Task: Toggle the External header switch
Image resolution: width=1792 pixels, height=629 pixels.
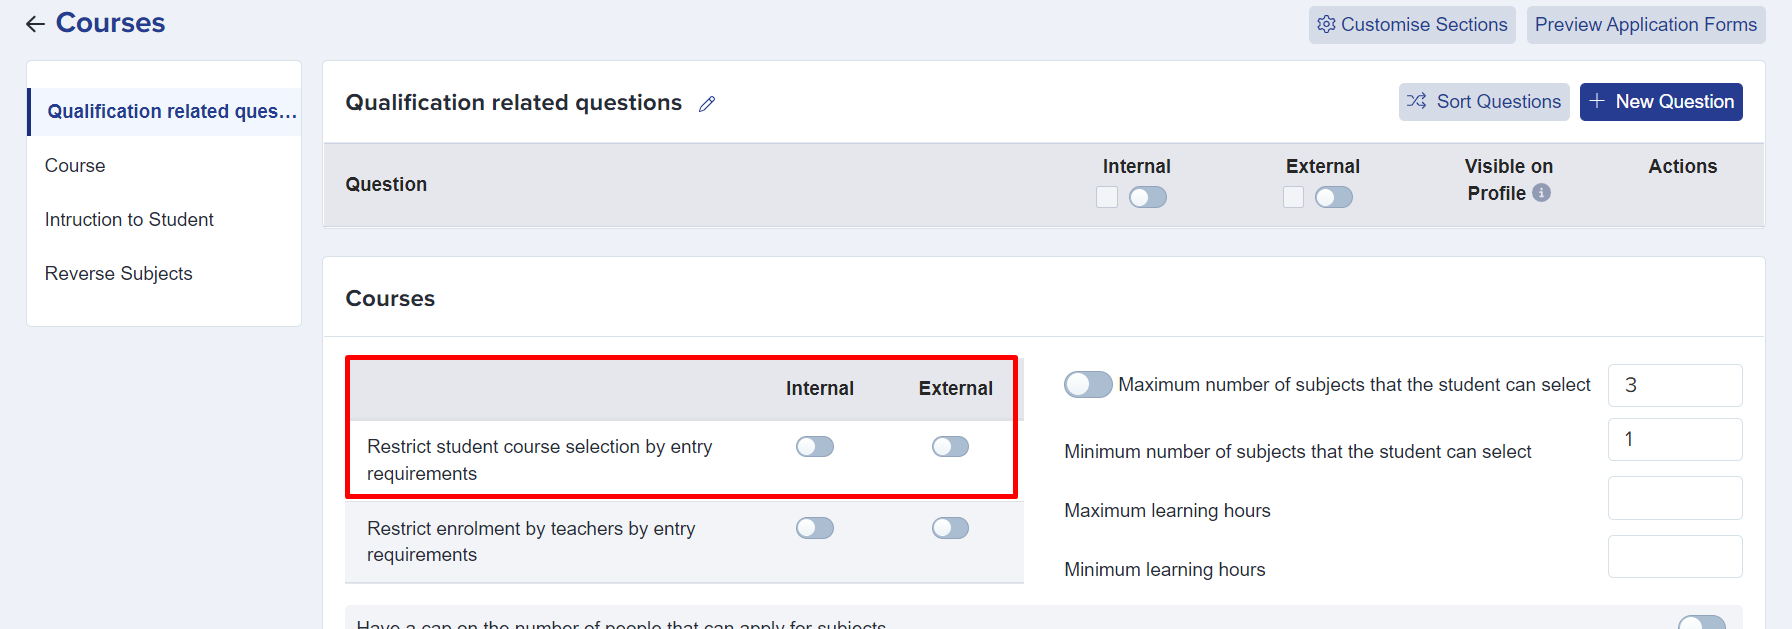Action: pyautogui.click(x=1334, y=197)
